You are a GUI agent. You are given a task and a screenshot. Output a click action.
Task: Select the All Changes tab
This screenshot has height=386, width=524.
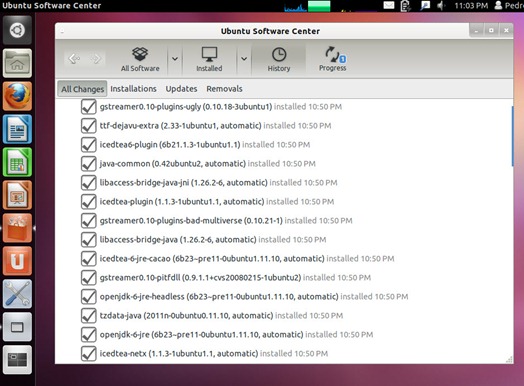pos(82,89)
